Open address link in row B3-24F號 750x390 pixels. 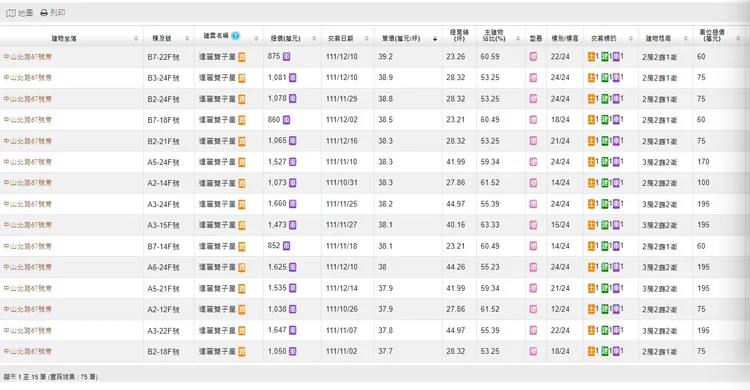point(27,78)
